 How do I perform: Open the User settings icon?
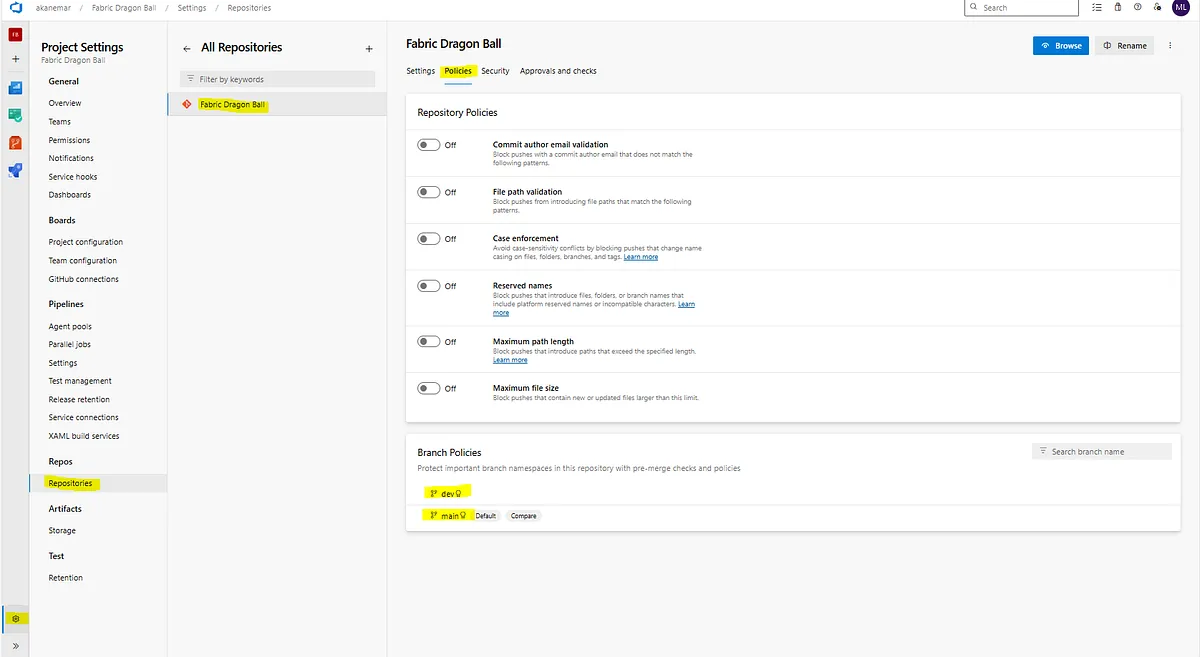point(1158,7)
